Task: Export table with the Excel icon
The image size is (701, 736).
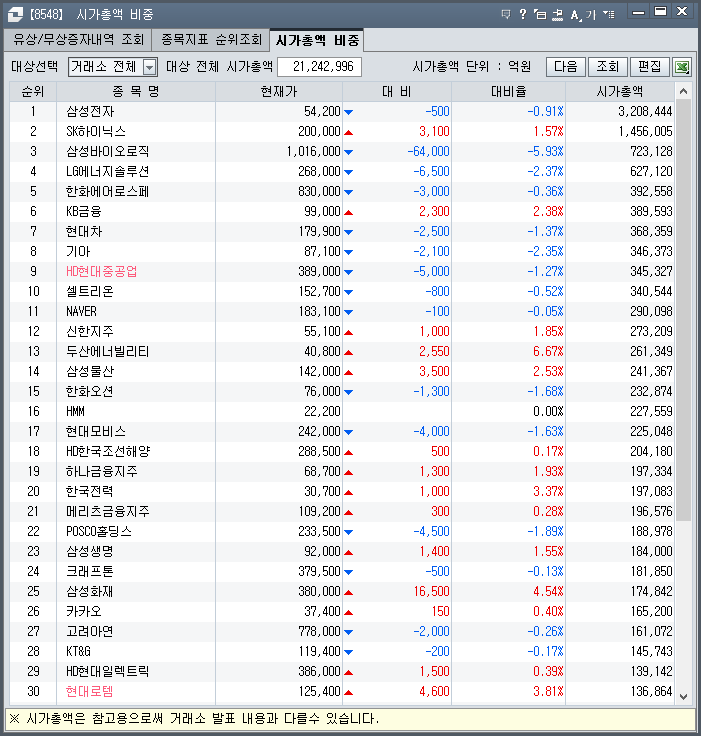Action: click(x=682, y=67)
